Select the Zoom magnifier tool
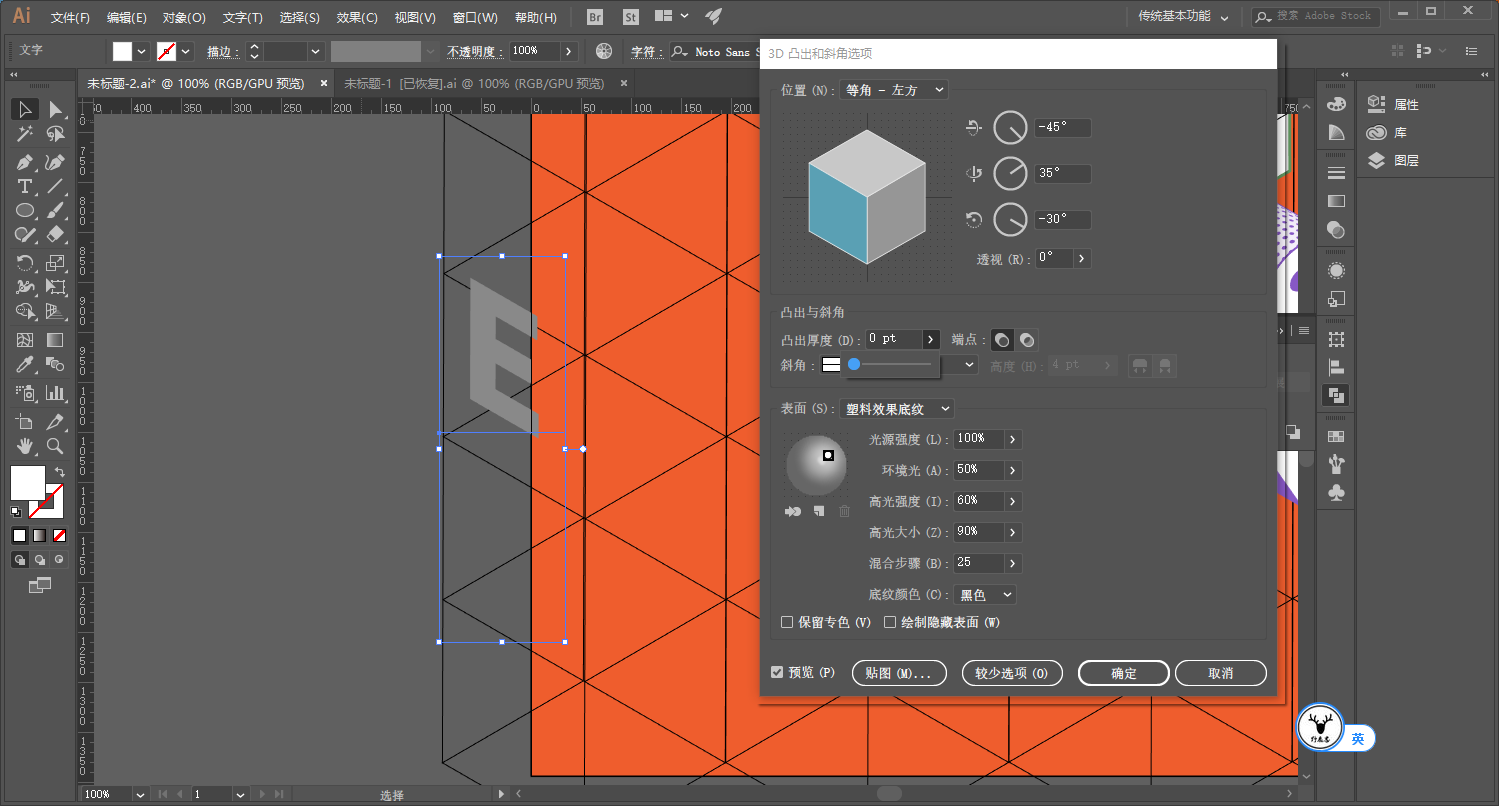 55,446
